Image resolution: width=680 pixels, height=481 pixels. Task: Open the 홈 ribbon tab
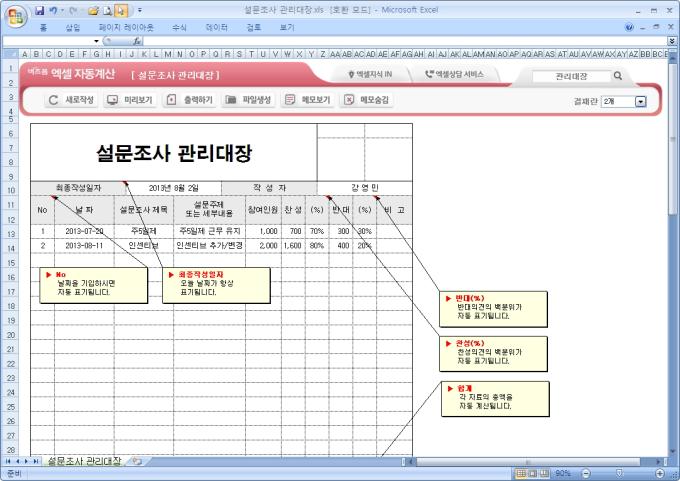43,28
